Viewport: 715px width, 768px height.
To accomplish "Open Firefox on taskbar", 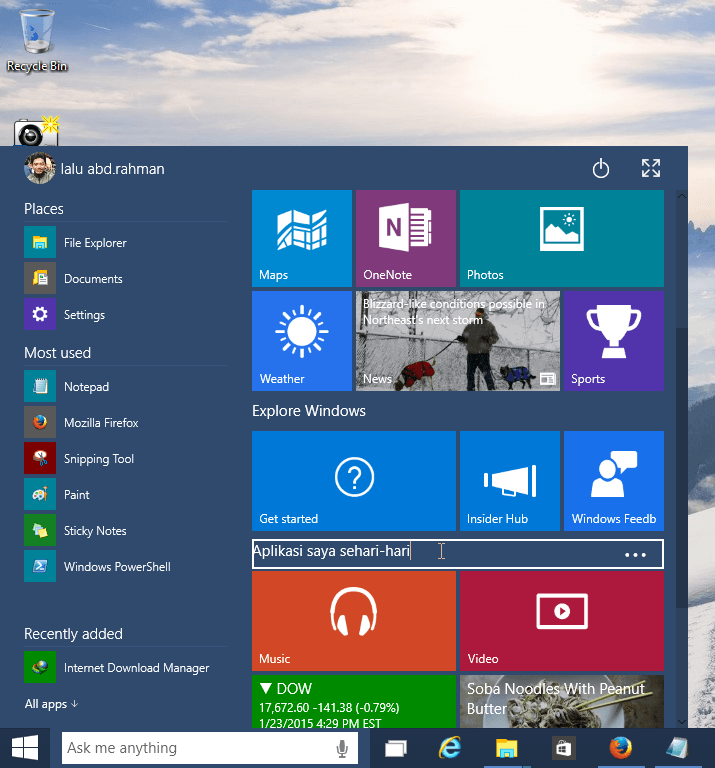I will coord(620,748).
